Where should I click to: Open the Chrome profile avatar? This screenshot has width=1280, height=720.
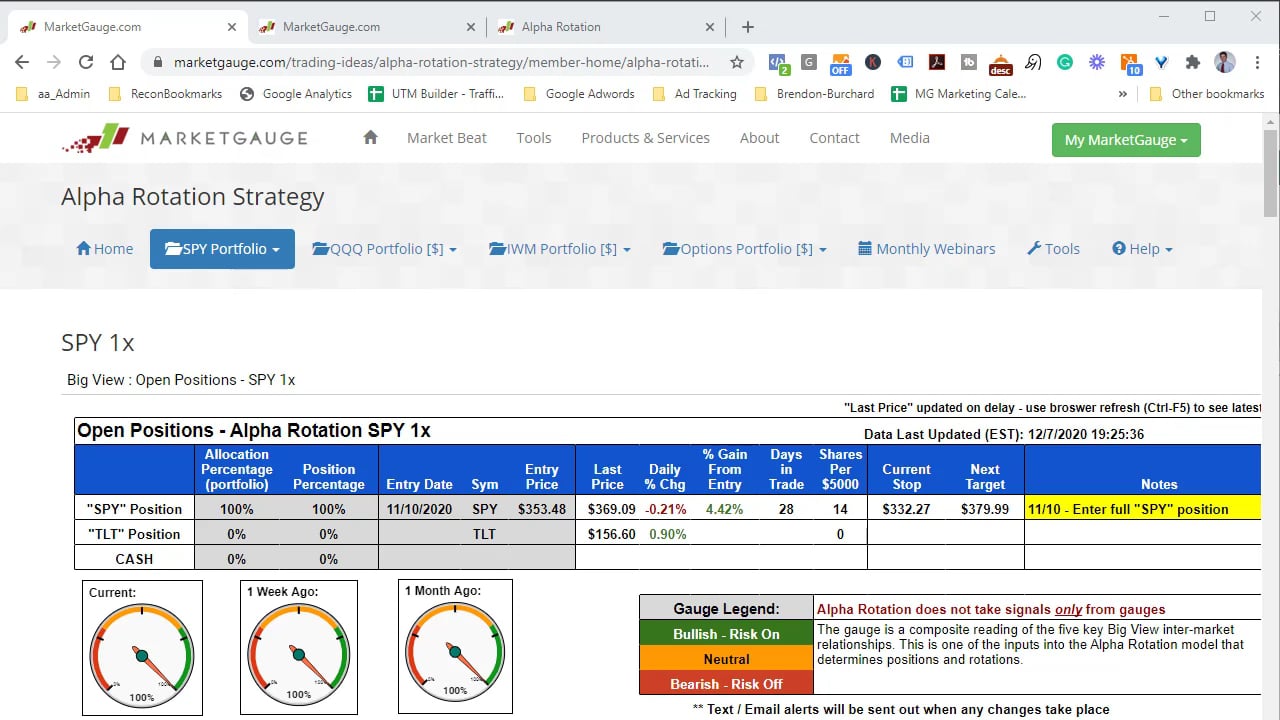[1225, 62]
